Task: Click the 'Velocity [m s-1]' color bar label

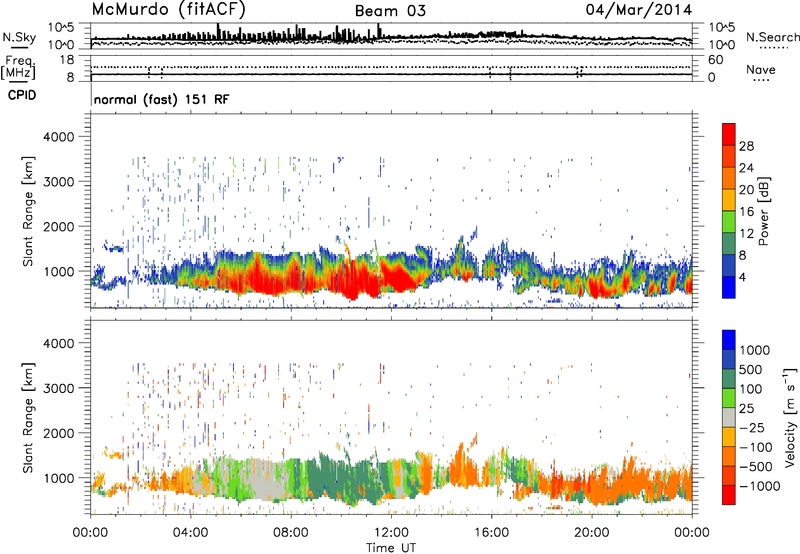Action: (x=790, y=417)
